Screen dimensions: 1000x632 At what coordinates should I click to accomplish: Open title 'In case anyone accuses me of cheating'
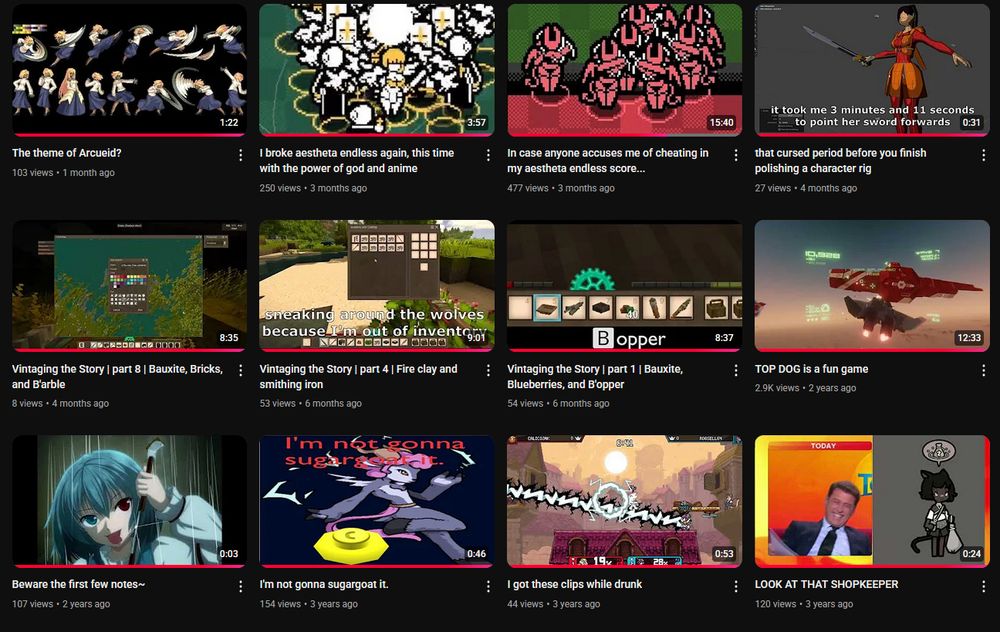[x=608, y=161]
